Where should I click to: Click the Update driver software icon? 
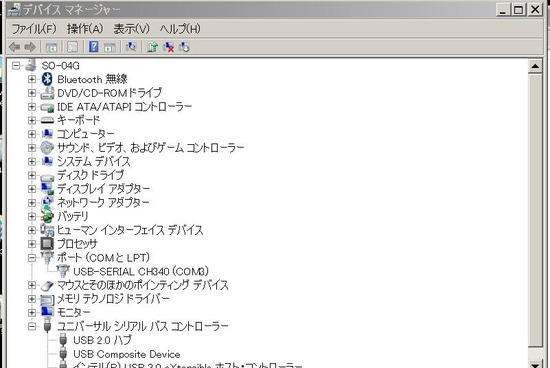pos(153,47)
